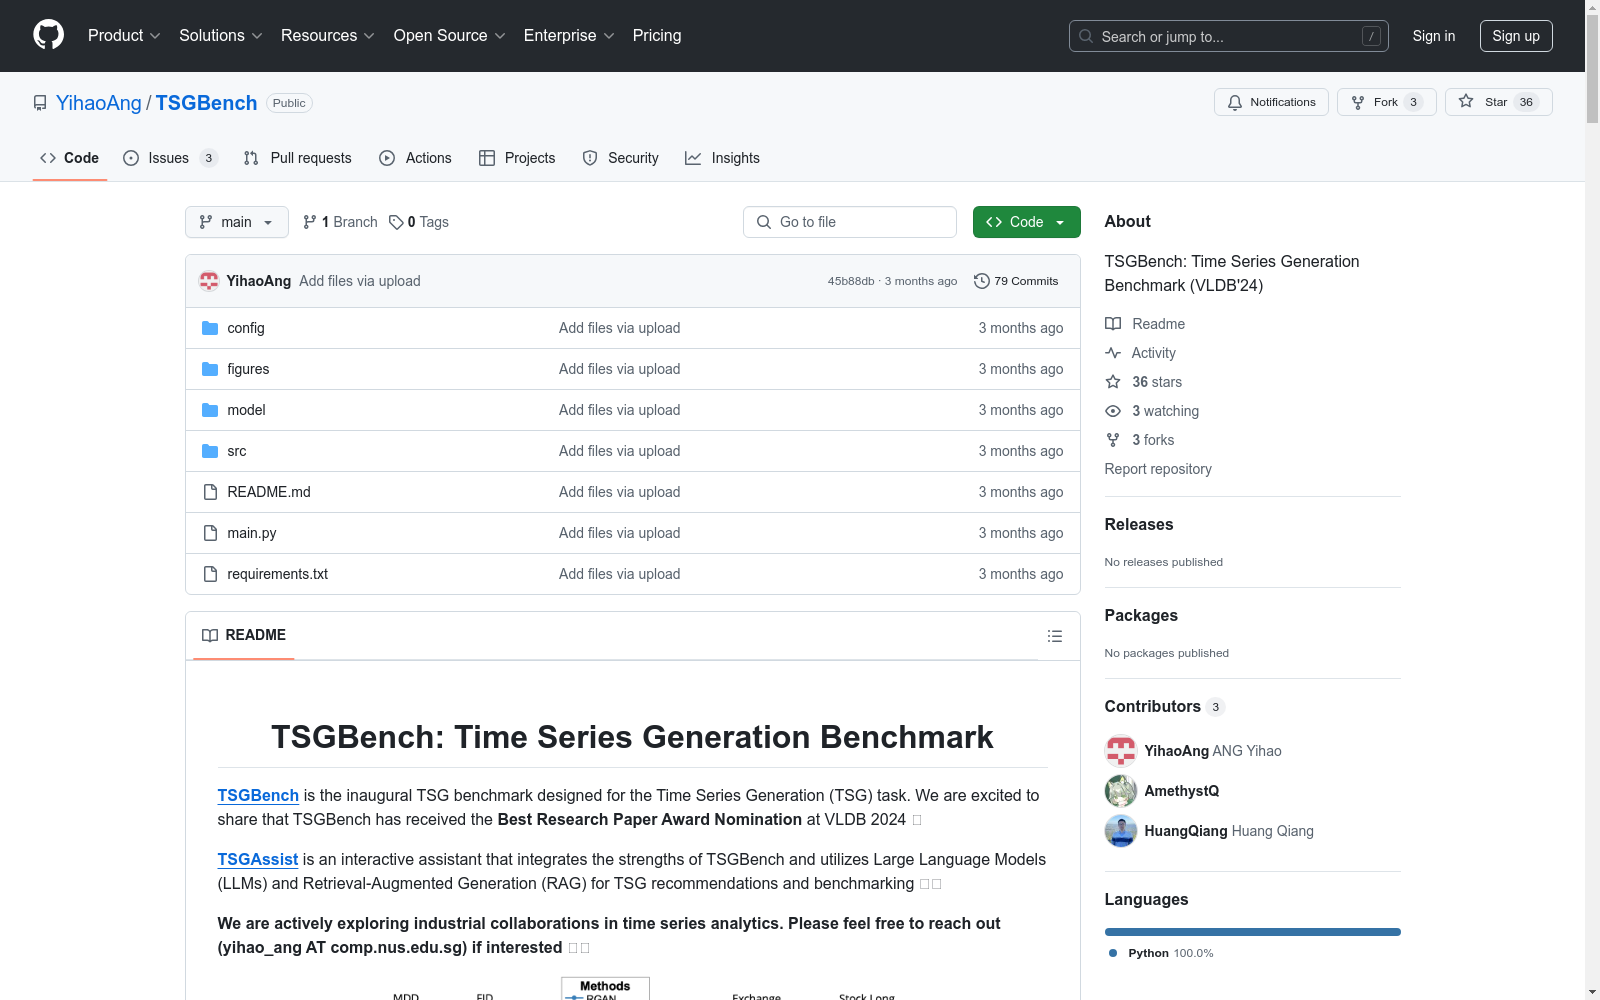This screenshot has width=1600, height=1000.
Task: Open AmethystQ contributor avatar
Action: (x=1121, y=791)
